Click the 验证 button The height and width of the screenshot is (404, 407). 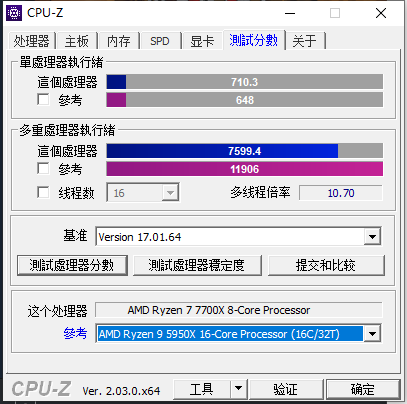(x=286, y=389)
